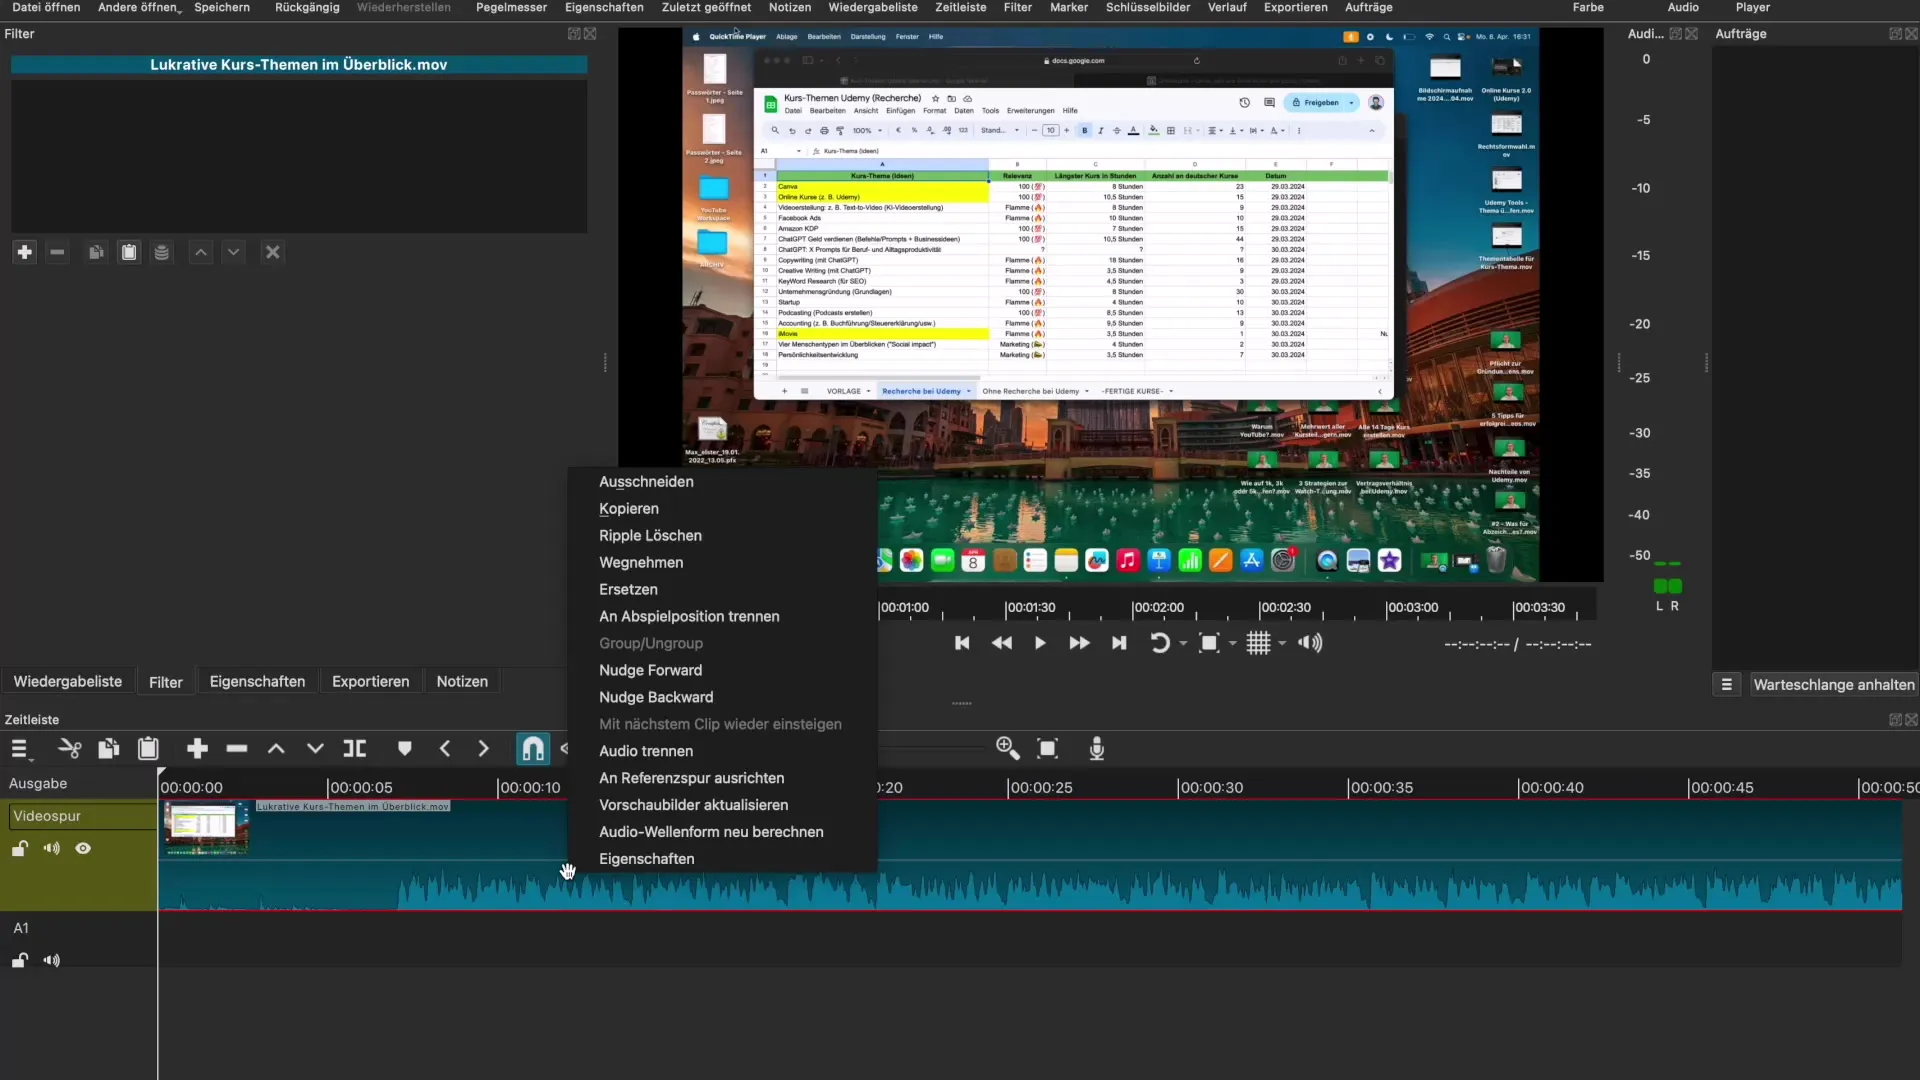This screenshot has height=1080, width=1920.
Task: Move filter up chevron
Action: [201, 252]
